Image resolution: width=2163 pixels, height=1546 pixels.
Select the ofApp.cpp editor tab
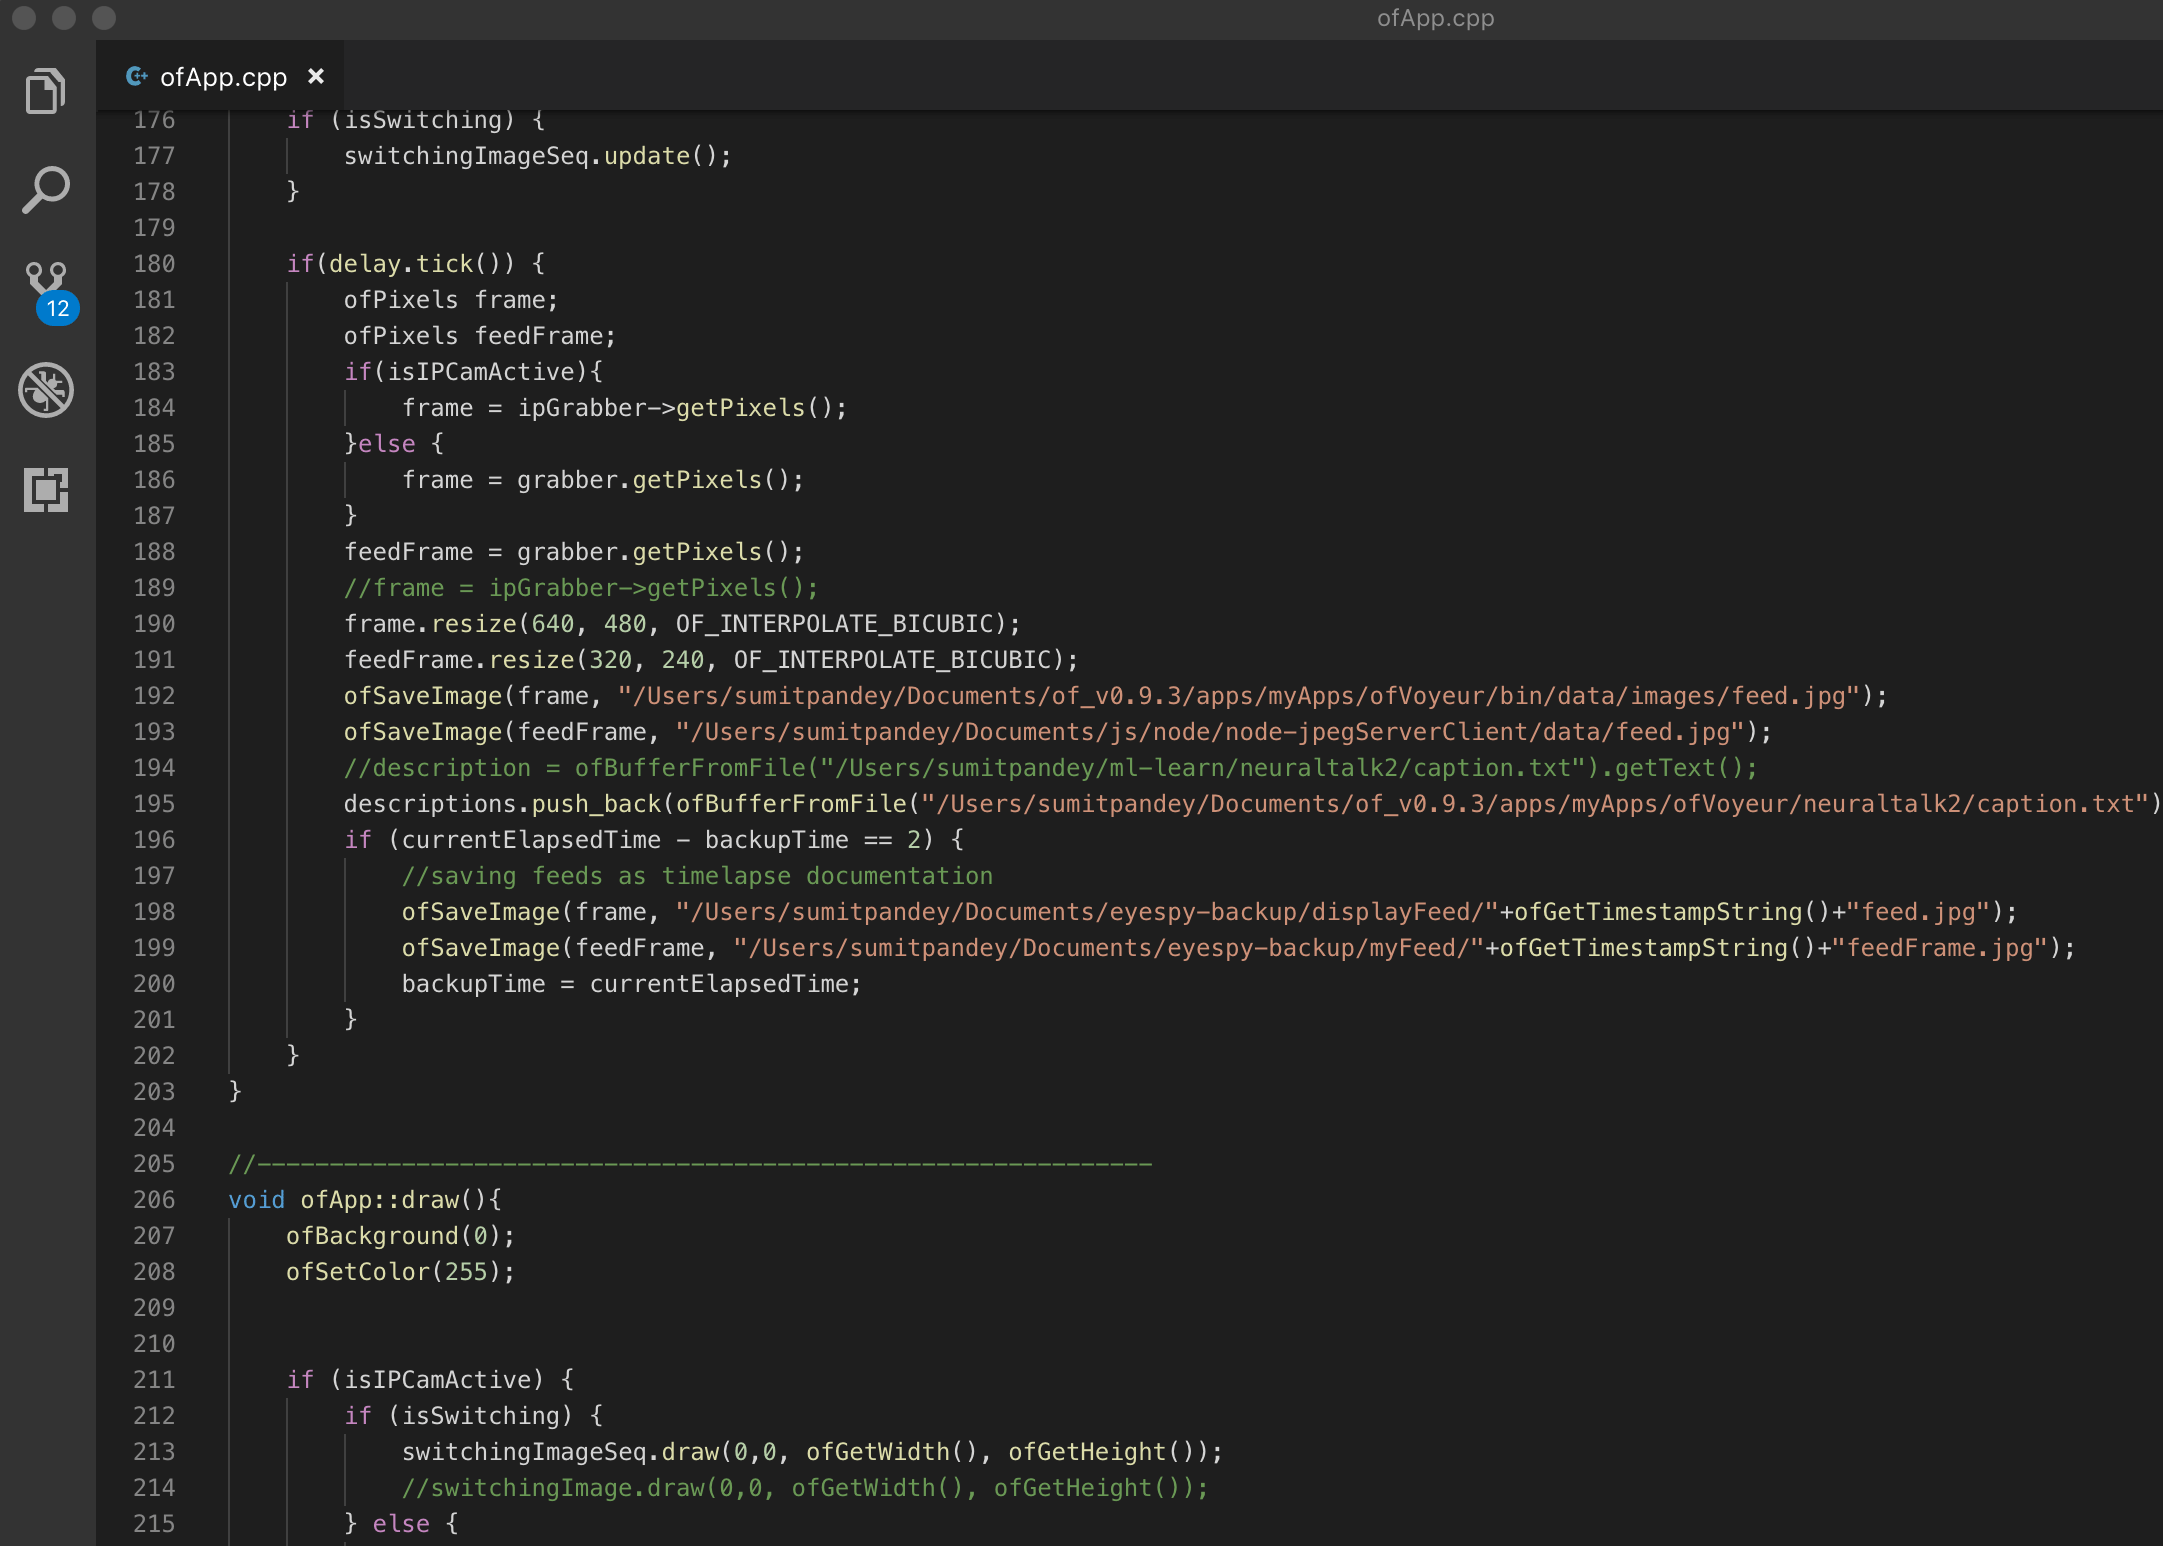point(222,77)
